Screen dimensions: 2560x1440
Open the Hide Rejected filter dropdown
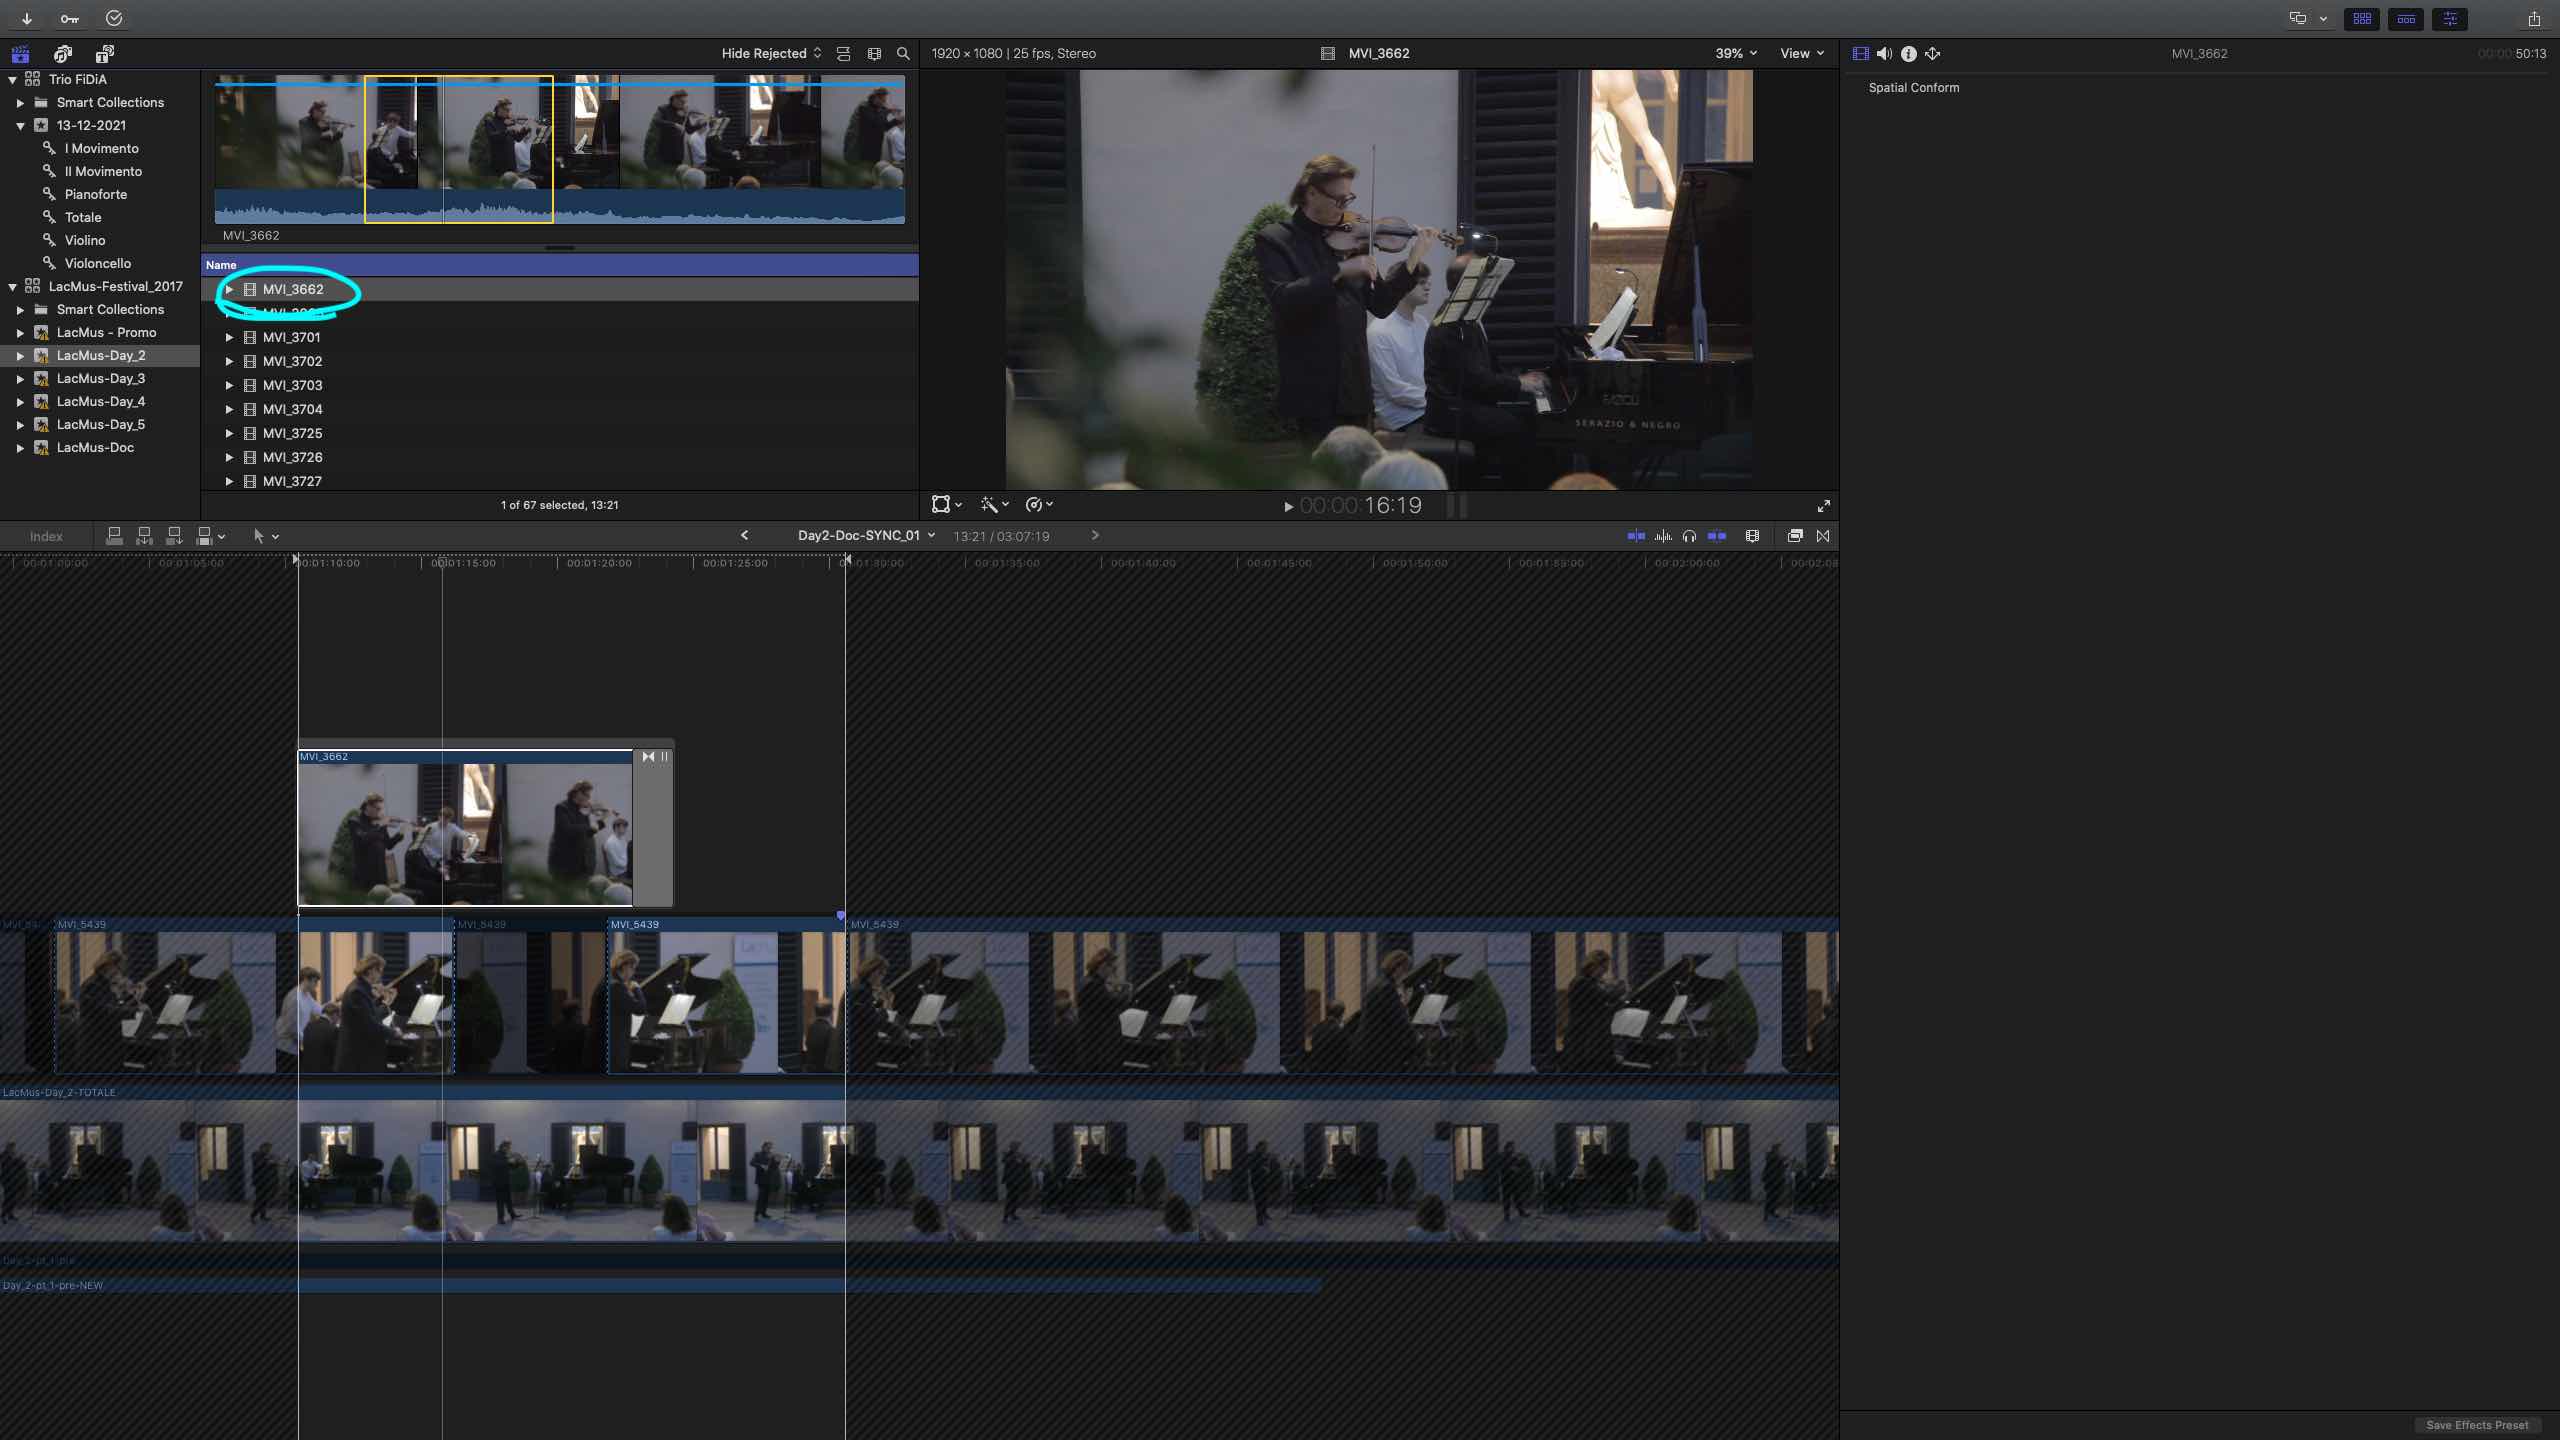(x=771, y=53)
